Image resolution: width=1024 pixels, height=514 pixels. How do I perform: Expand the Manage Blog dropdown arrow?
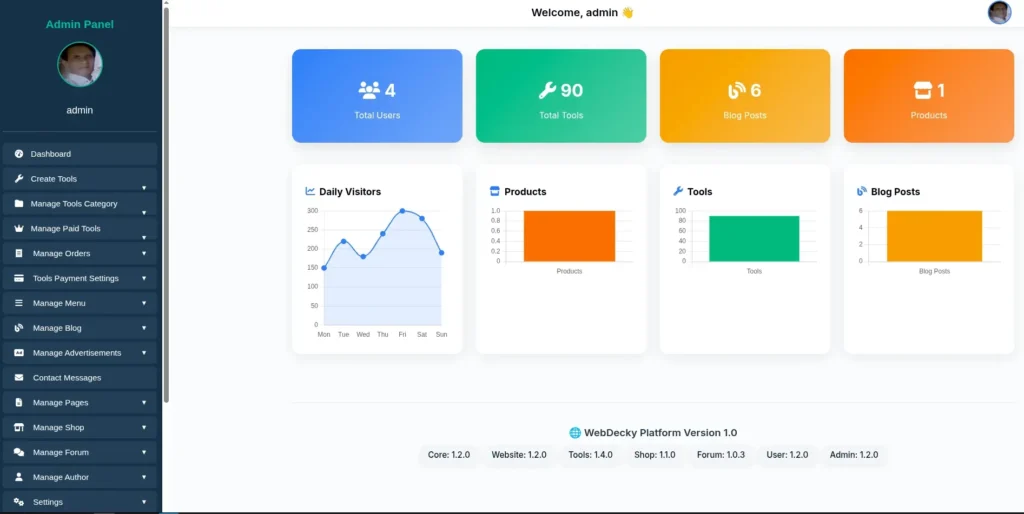[144, 328]
